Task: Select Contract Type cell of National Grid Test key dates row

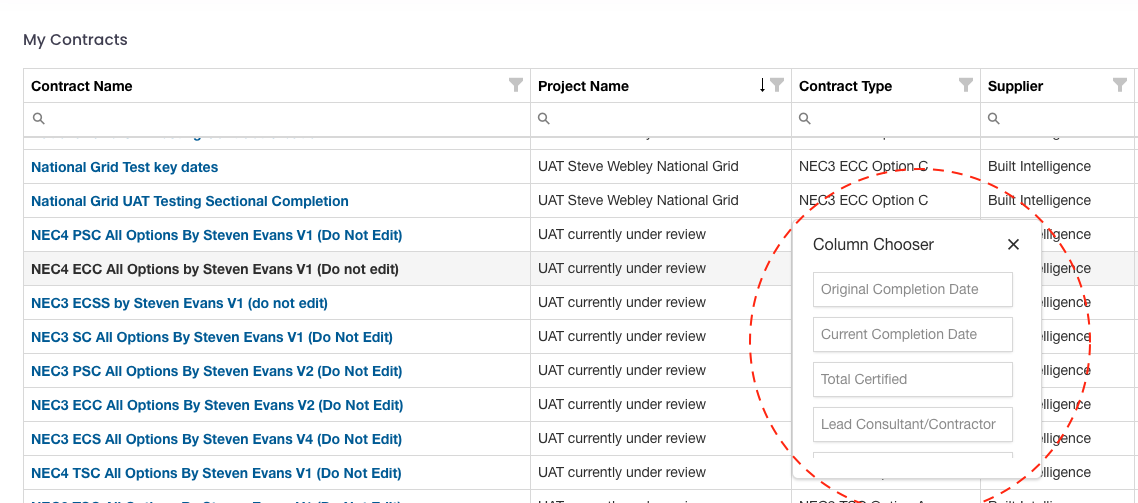Action: tap(886, 167)
